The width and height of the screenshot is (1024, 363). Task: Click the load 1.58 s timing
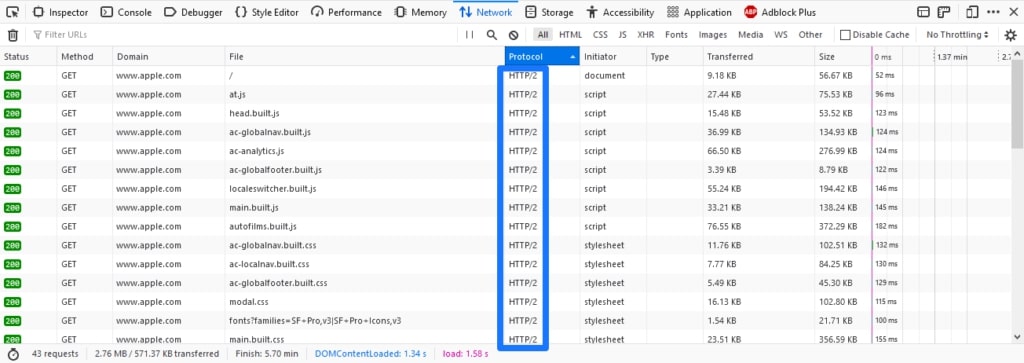465,354
